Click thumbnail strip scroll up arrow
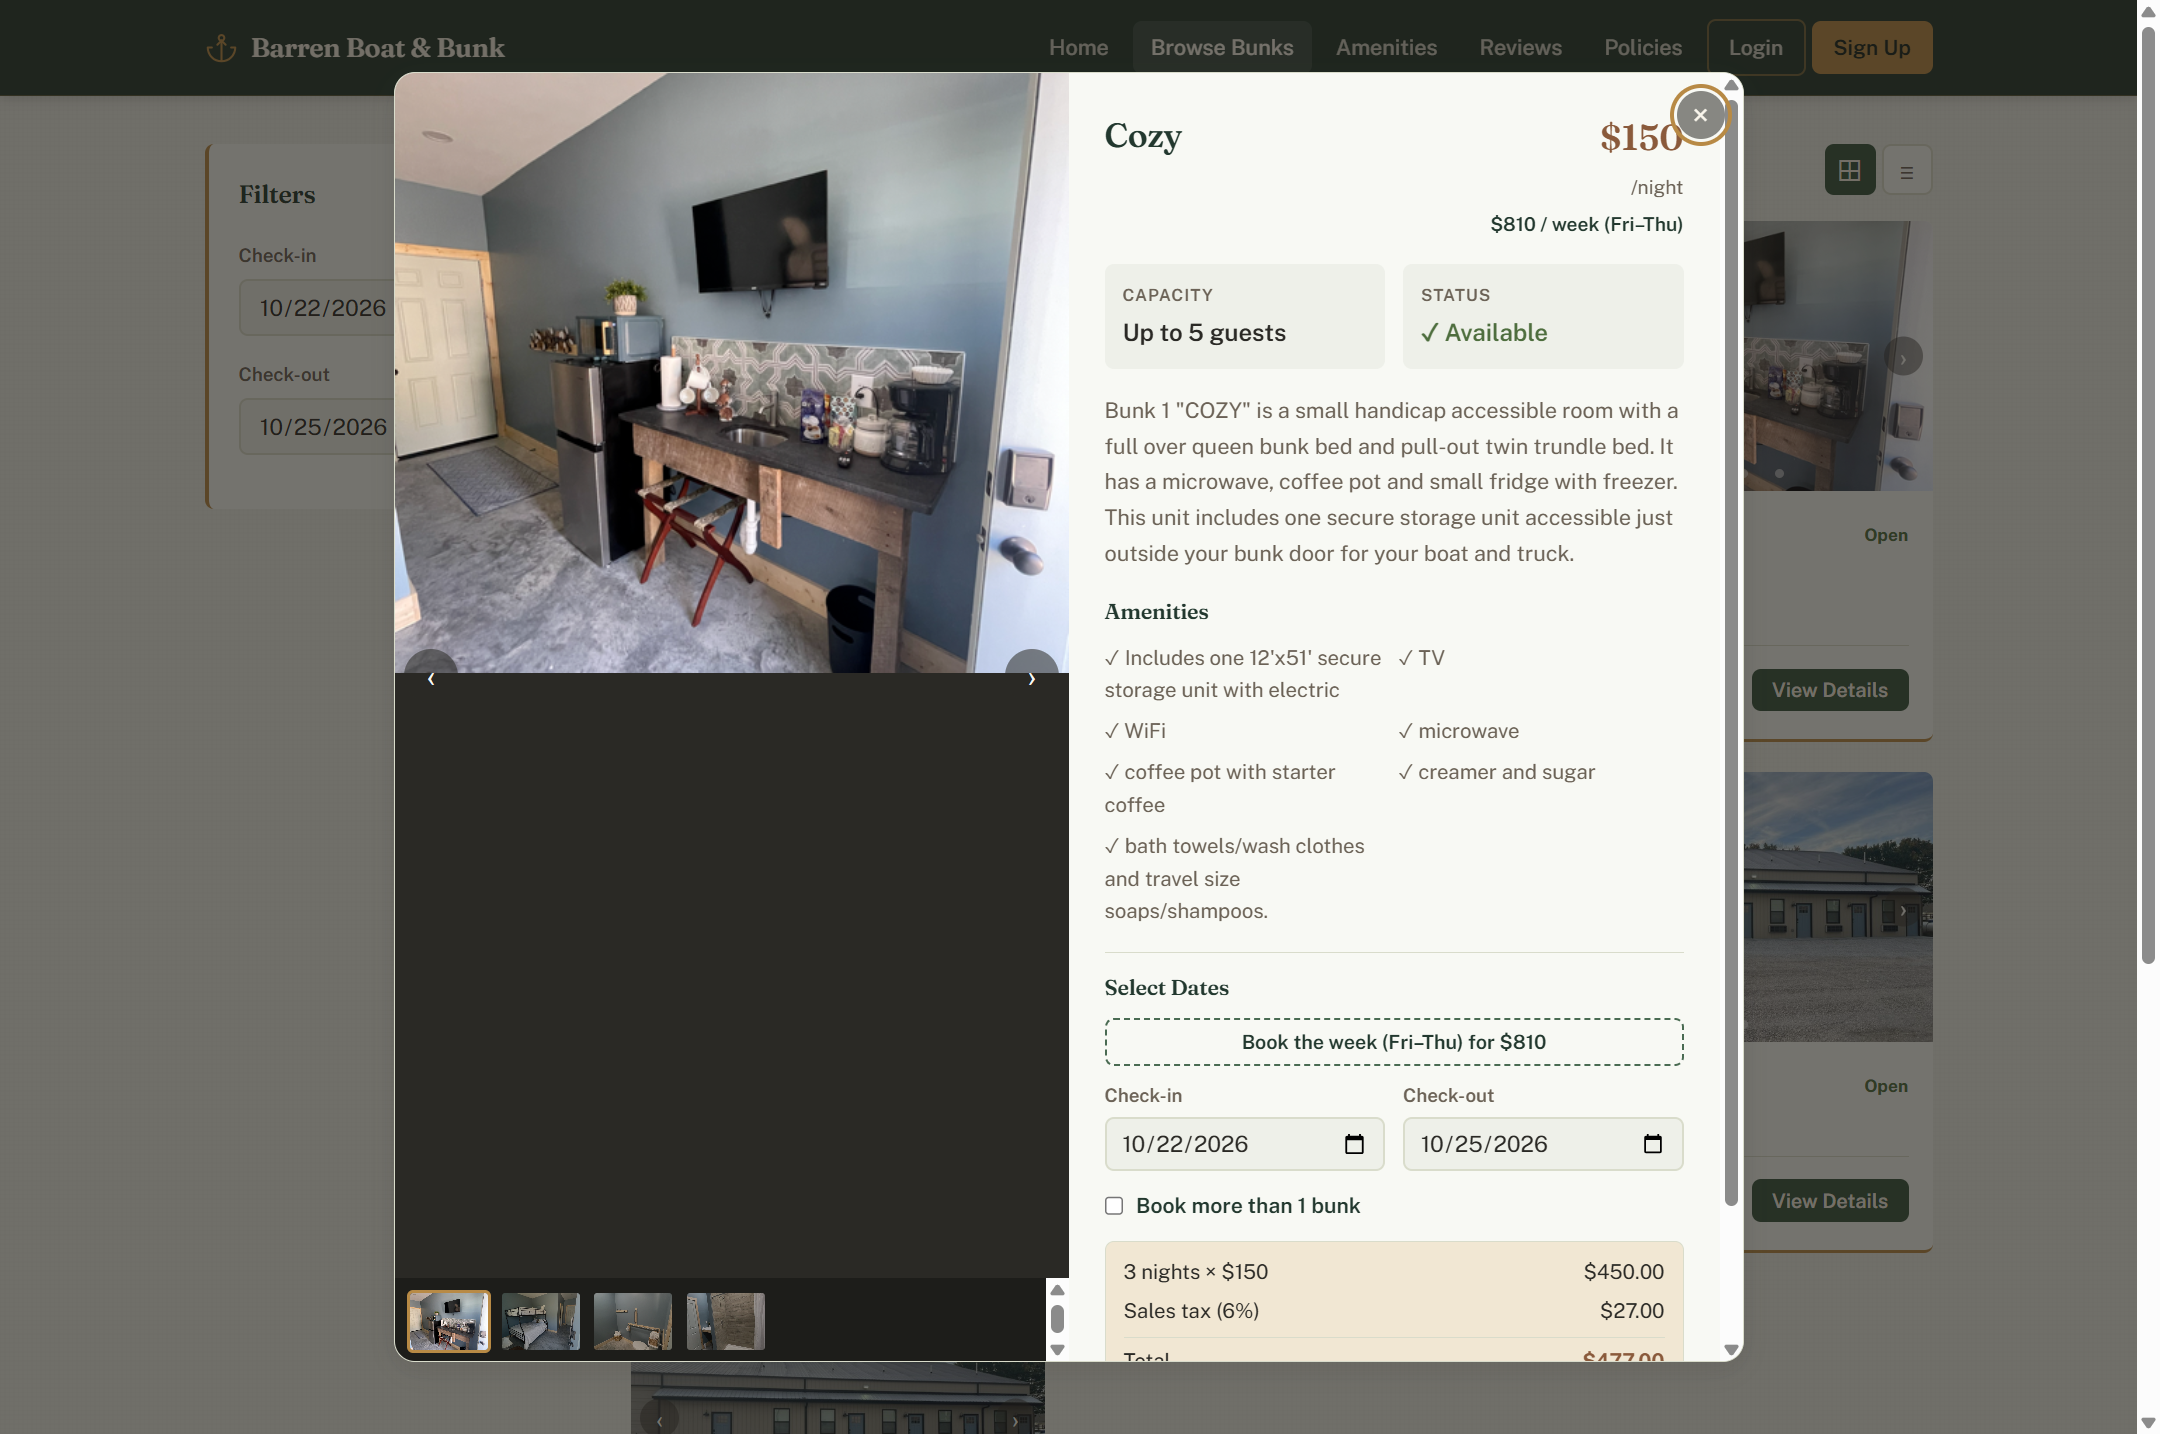Screen dimensions: 2160x1434 1057,1290
